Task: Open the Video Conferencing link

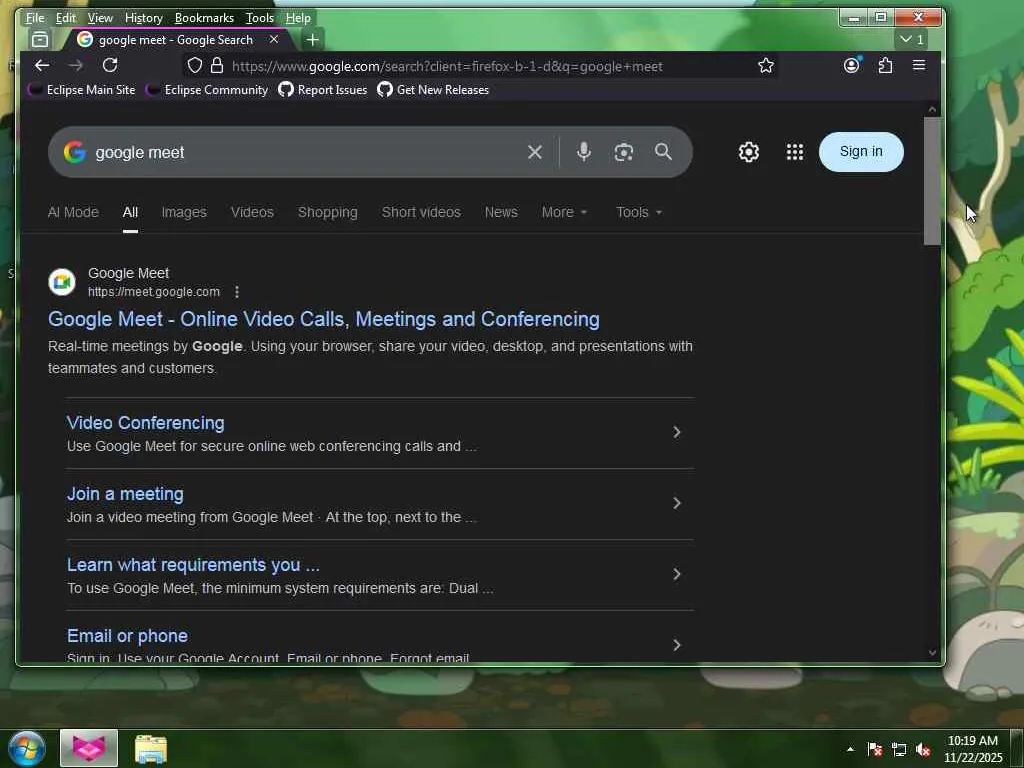Action: (x=146, y=423)
